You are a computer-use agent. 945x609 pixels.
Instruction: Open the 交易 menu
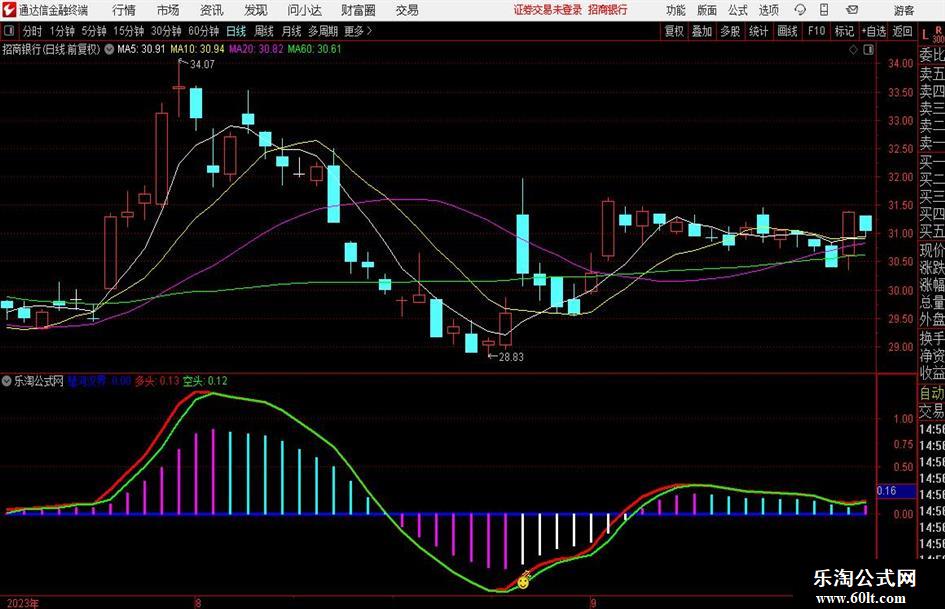tap(407, 10)
